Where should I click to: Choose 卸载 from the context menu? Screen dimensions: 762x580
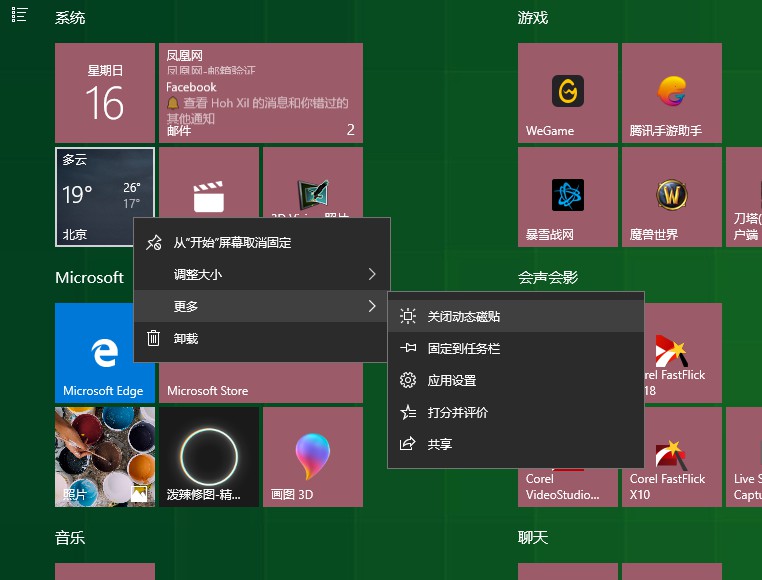[x=261, y=338]
